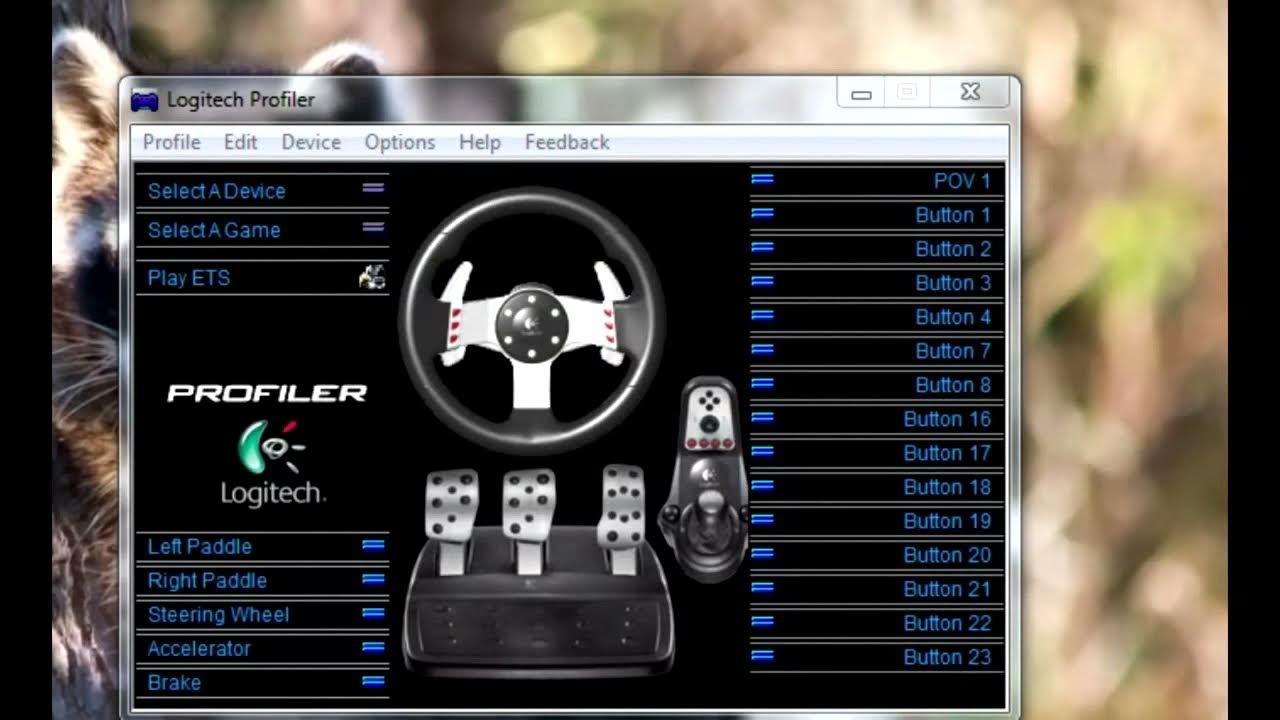Image resolution: width=1280 pixels, height=720 pixels.
Task: Click the blue marker next to Brake
Action: (373, 681)
